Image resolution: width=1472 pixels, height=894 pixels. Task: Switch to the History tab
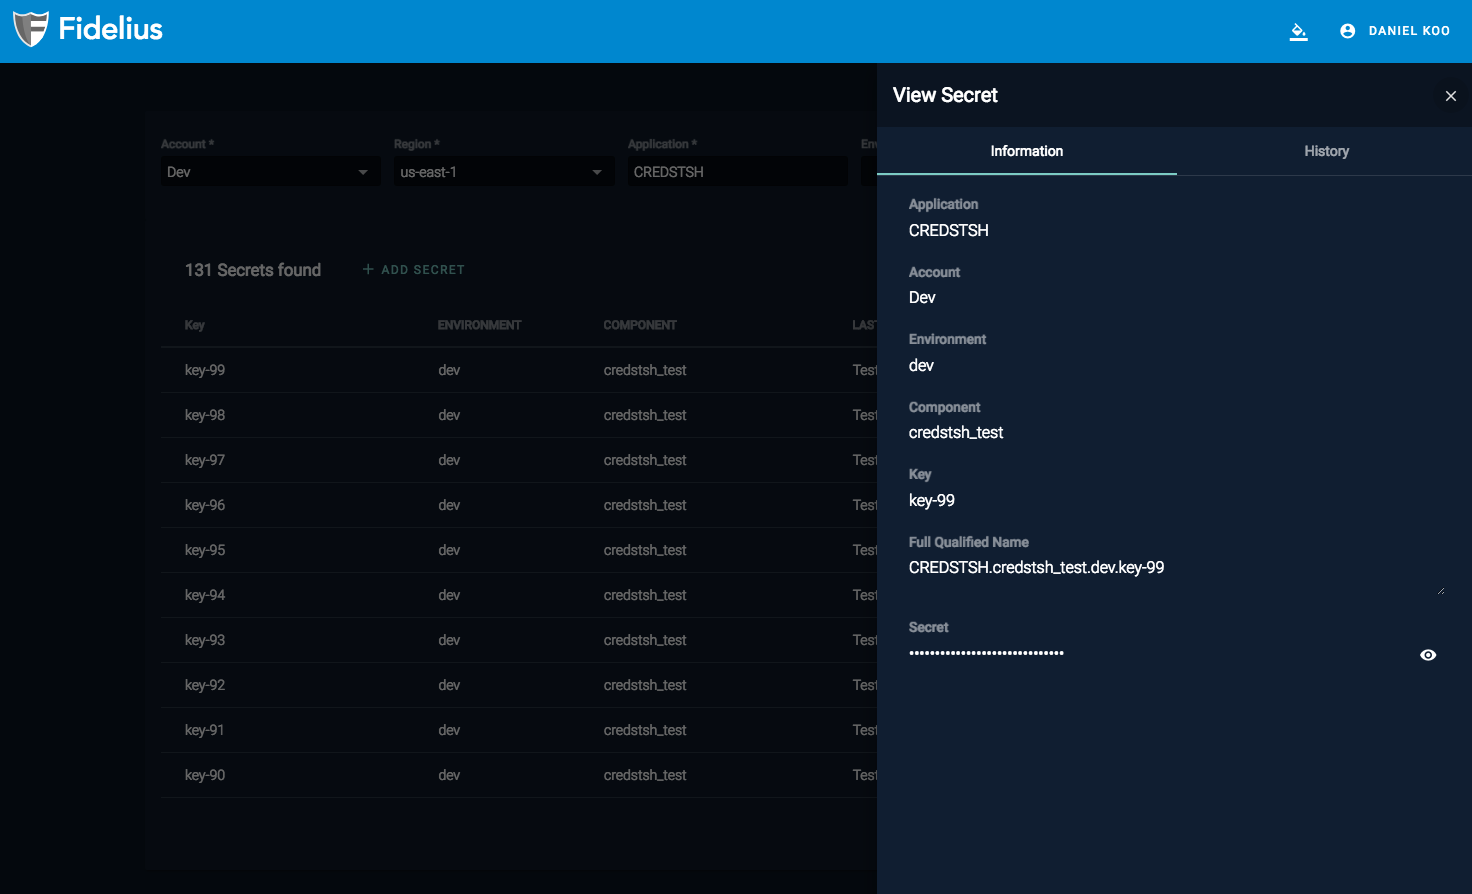pyautogui.click(x=1326, y=151)
